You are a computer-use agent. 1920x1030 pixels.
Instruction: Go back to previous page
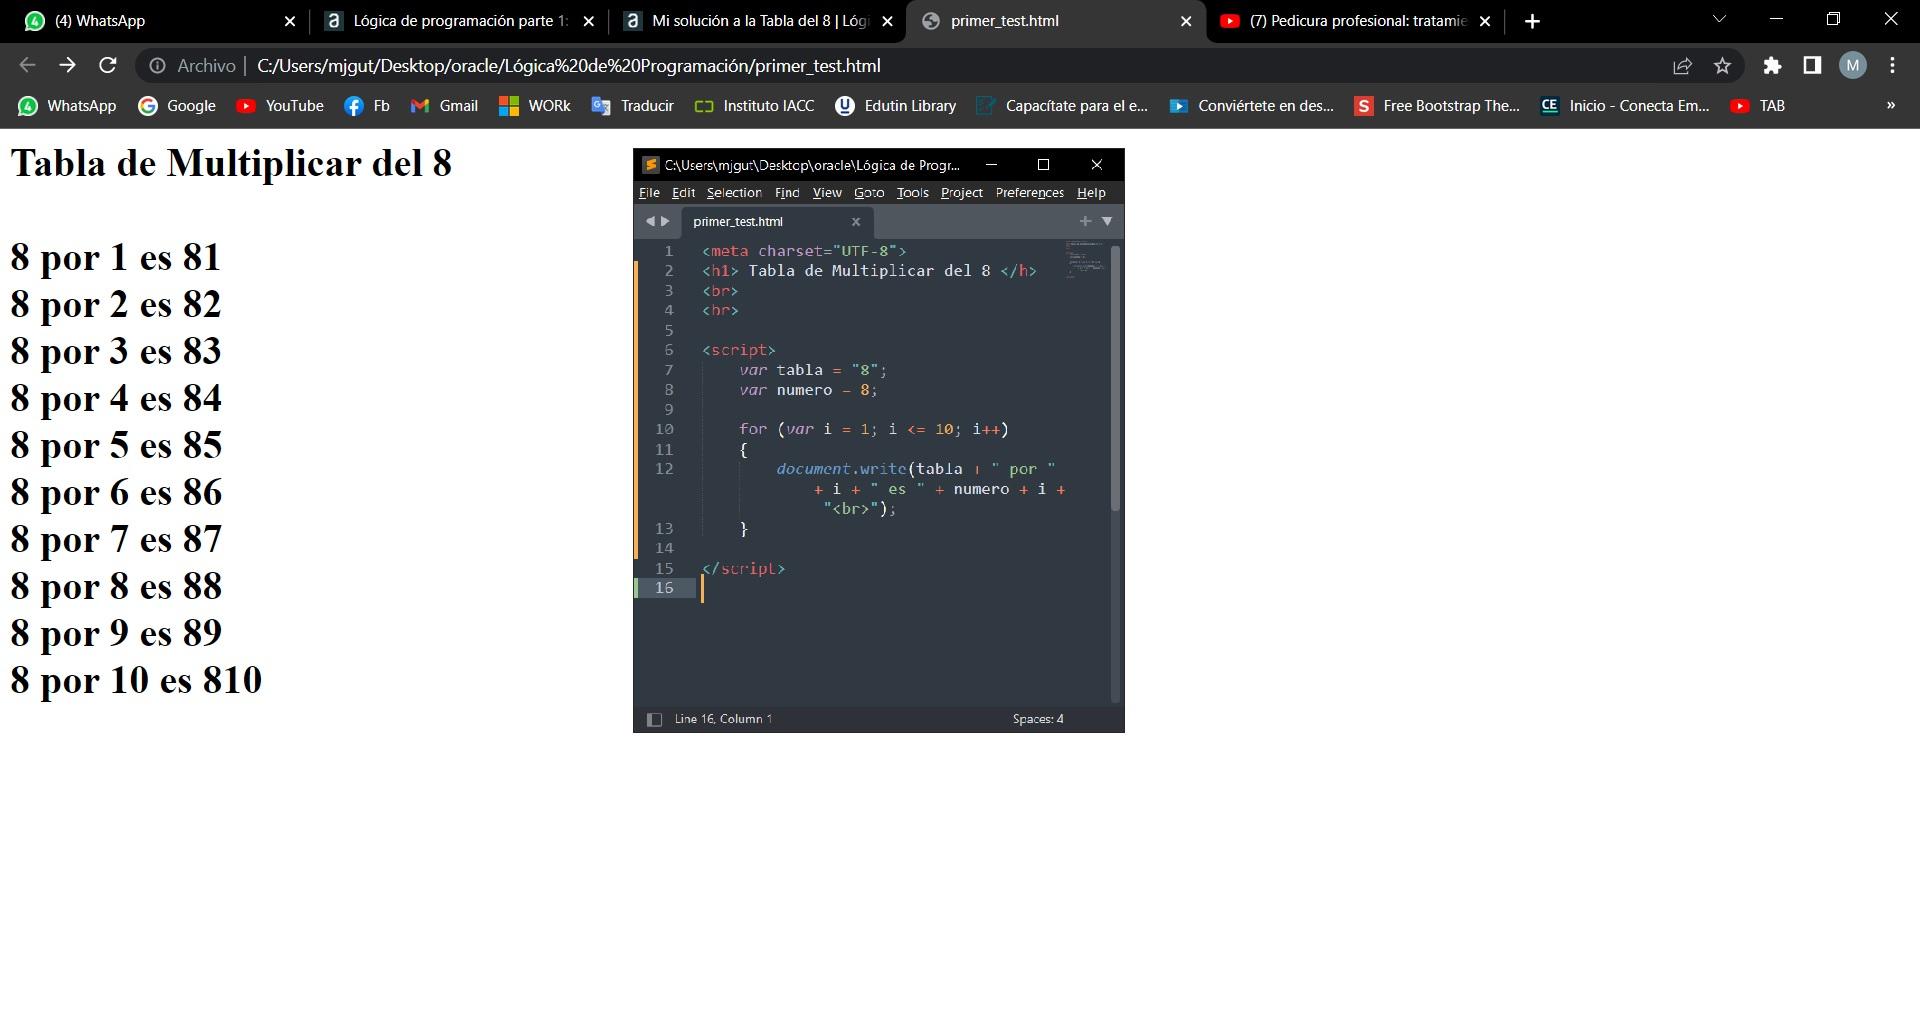click(x=27, y=65)
